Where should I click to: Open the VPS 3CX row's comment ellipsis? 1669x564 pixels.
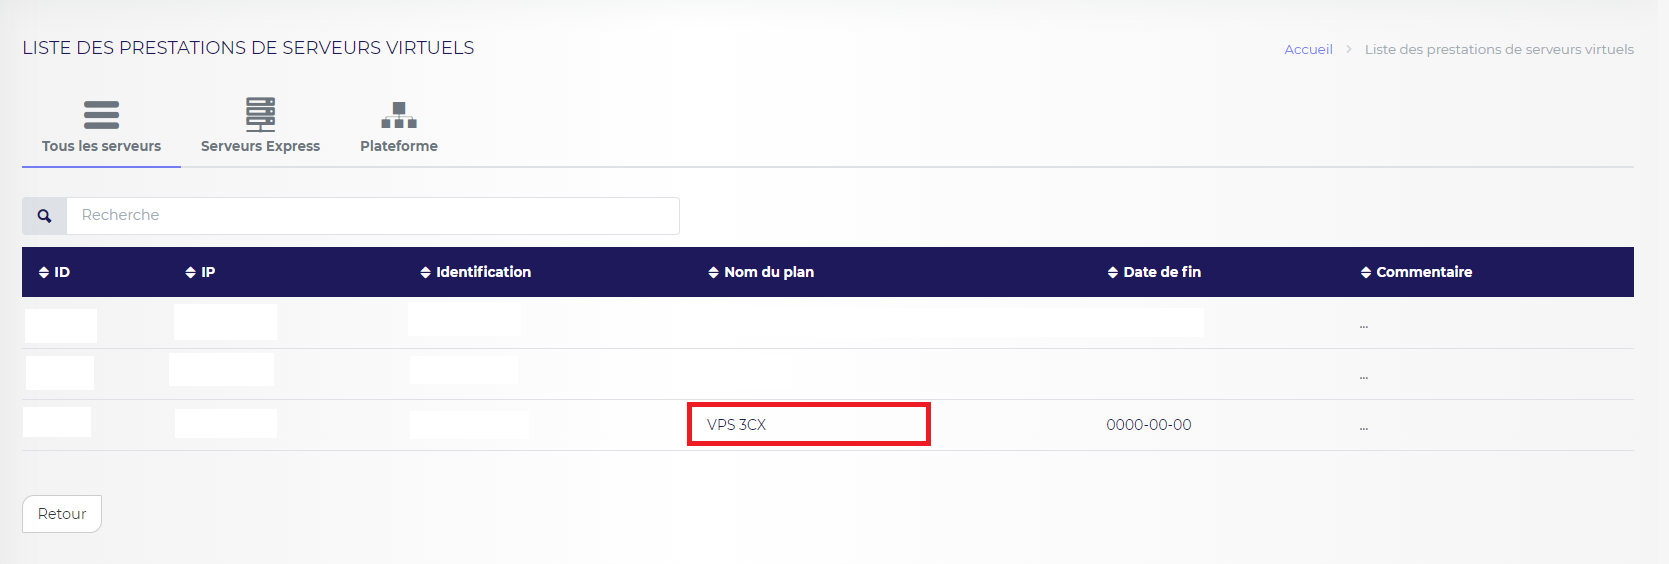1364,427
